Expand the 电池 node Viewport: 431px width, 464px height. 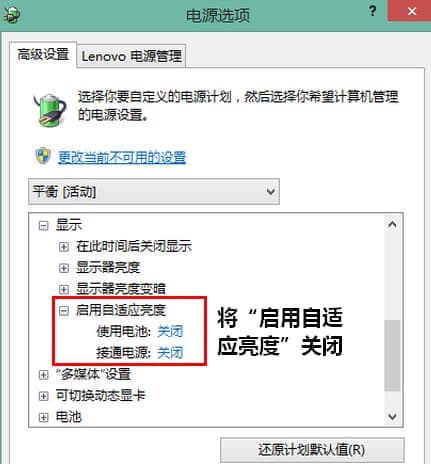click(x=43, y=417)
